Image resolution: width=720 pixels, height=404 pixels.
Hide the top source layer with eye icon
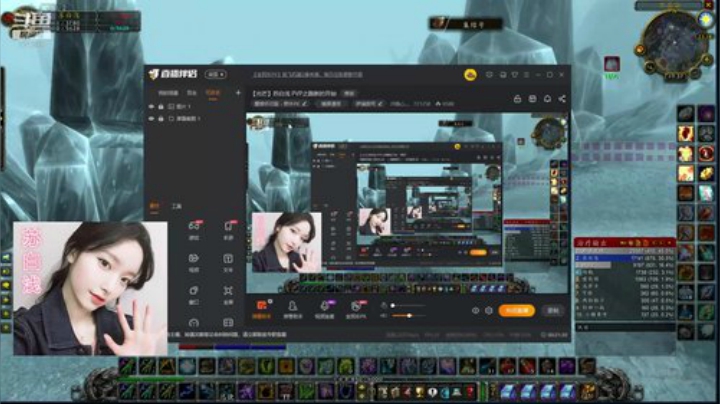(x=151, y=107)
